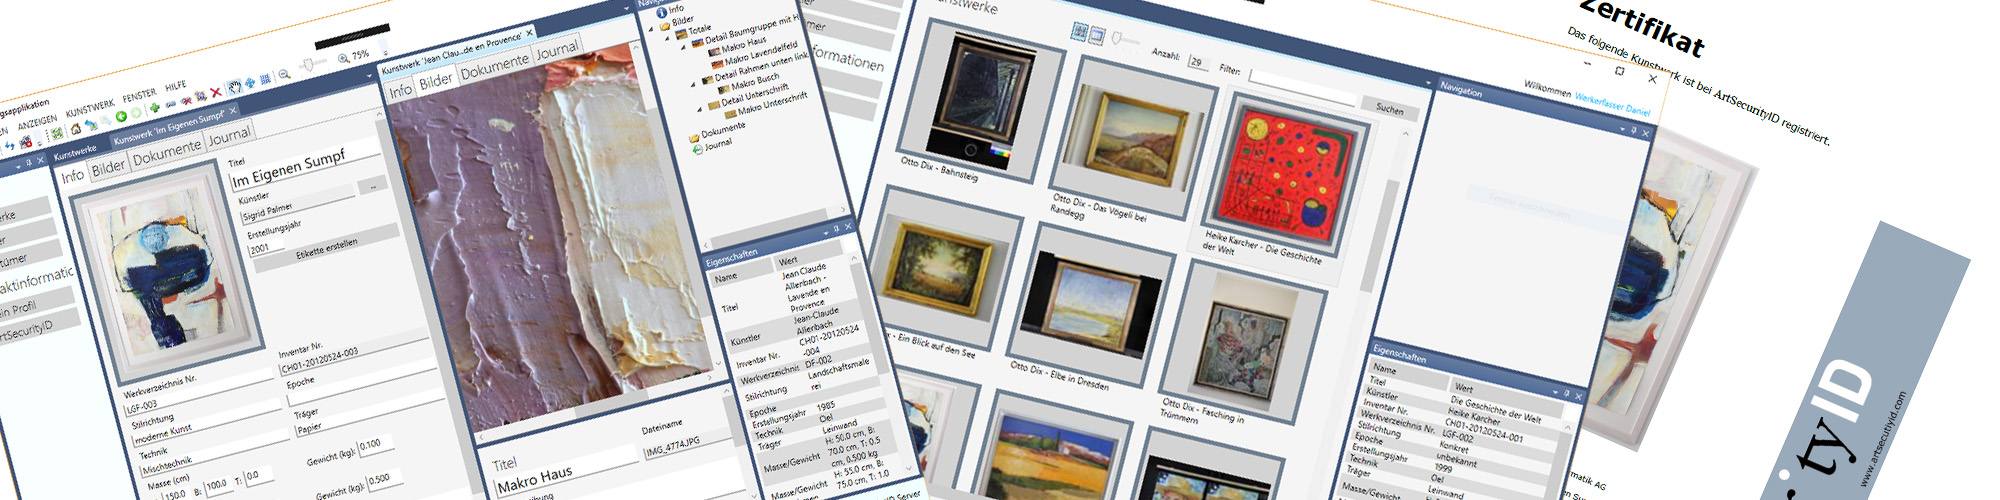
Task: Open the Journal tab of Jean Claude artwork
Action: point(556,49)
